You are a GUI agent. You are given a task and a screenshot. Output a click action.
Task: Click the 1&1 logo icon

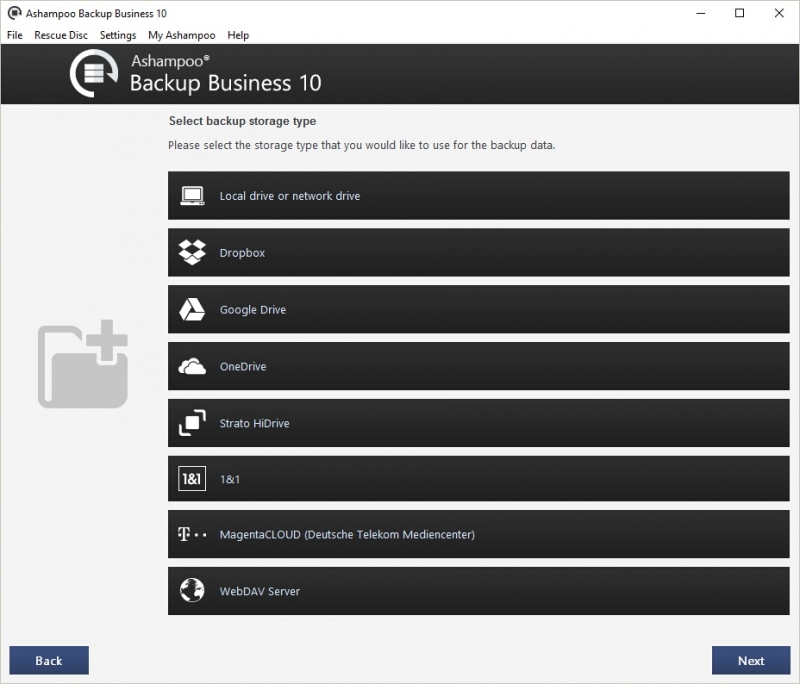[192, 478]
